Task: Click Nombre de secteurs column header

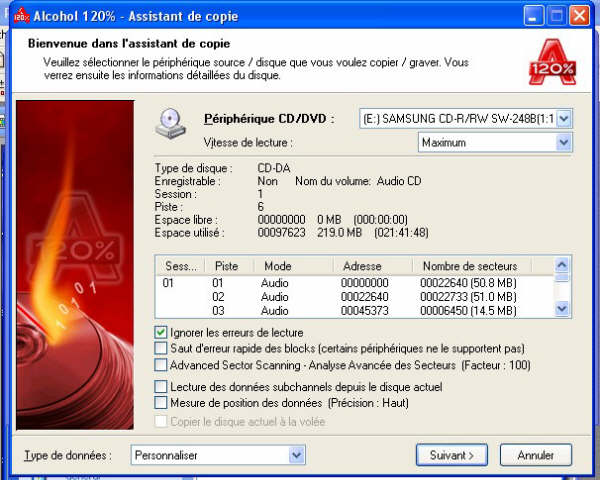Action: pyautogui.click(x=472, y=266)
